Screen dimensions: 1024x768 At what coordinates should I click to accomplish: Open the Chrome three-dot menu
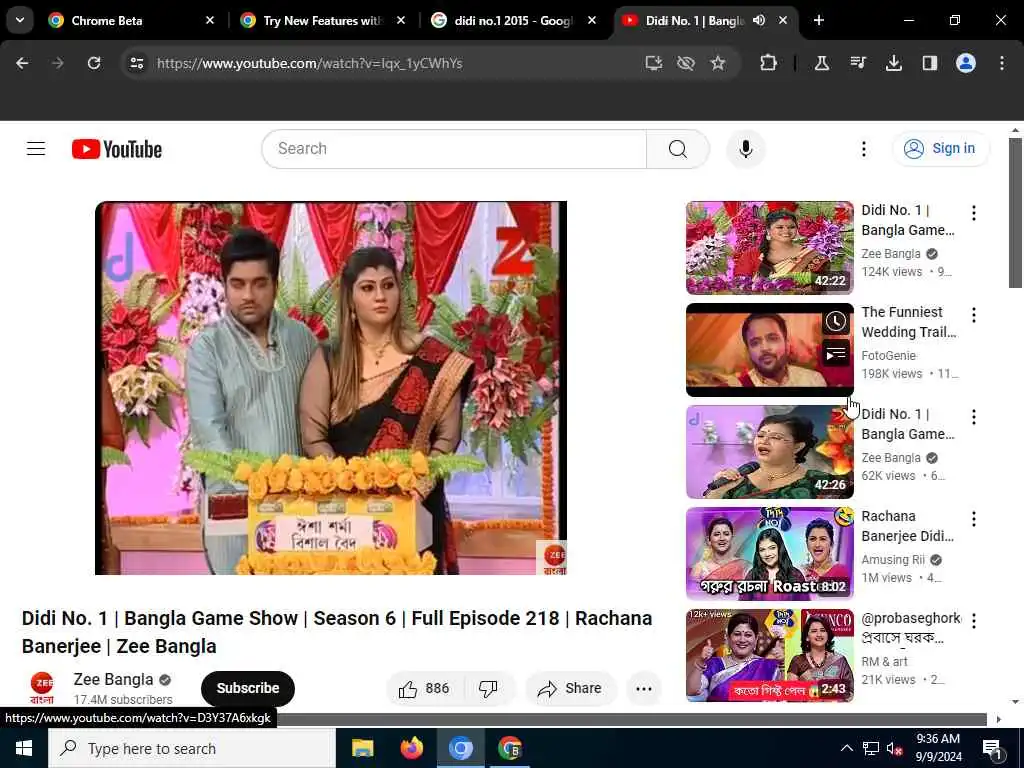pos(1001,63)
